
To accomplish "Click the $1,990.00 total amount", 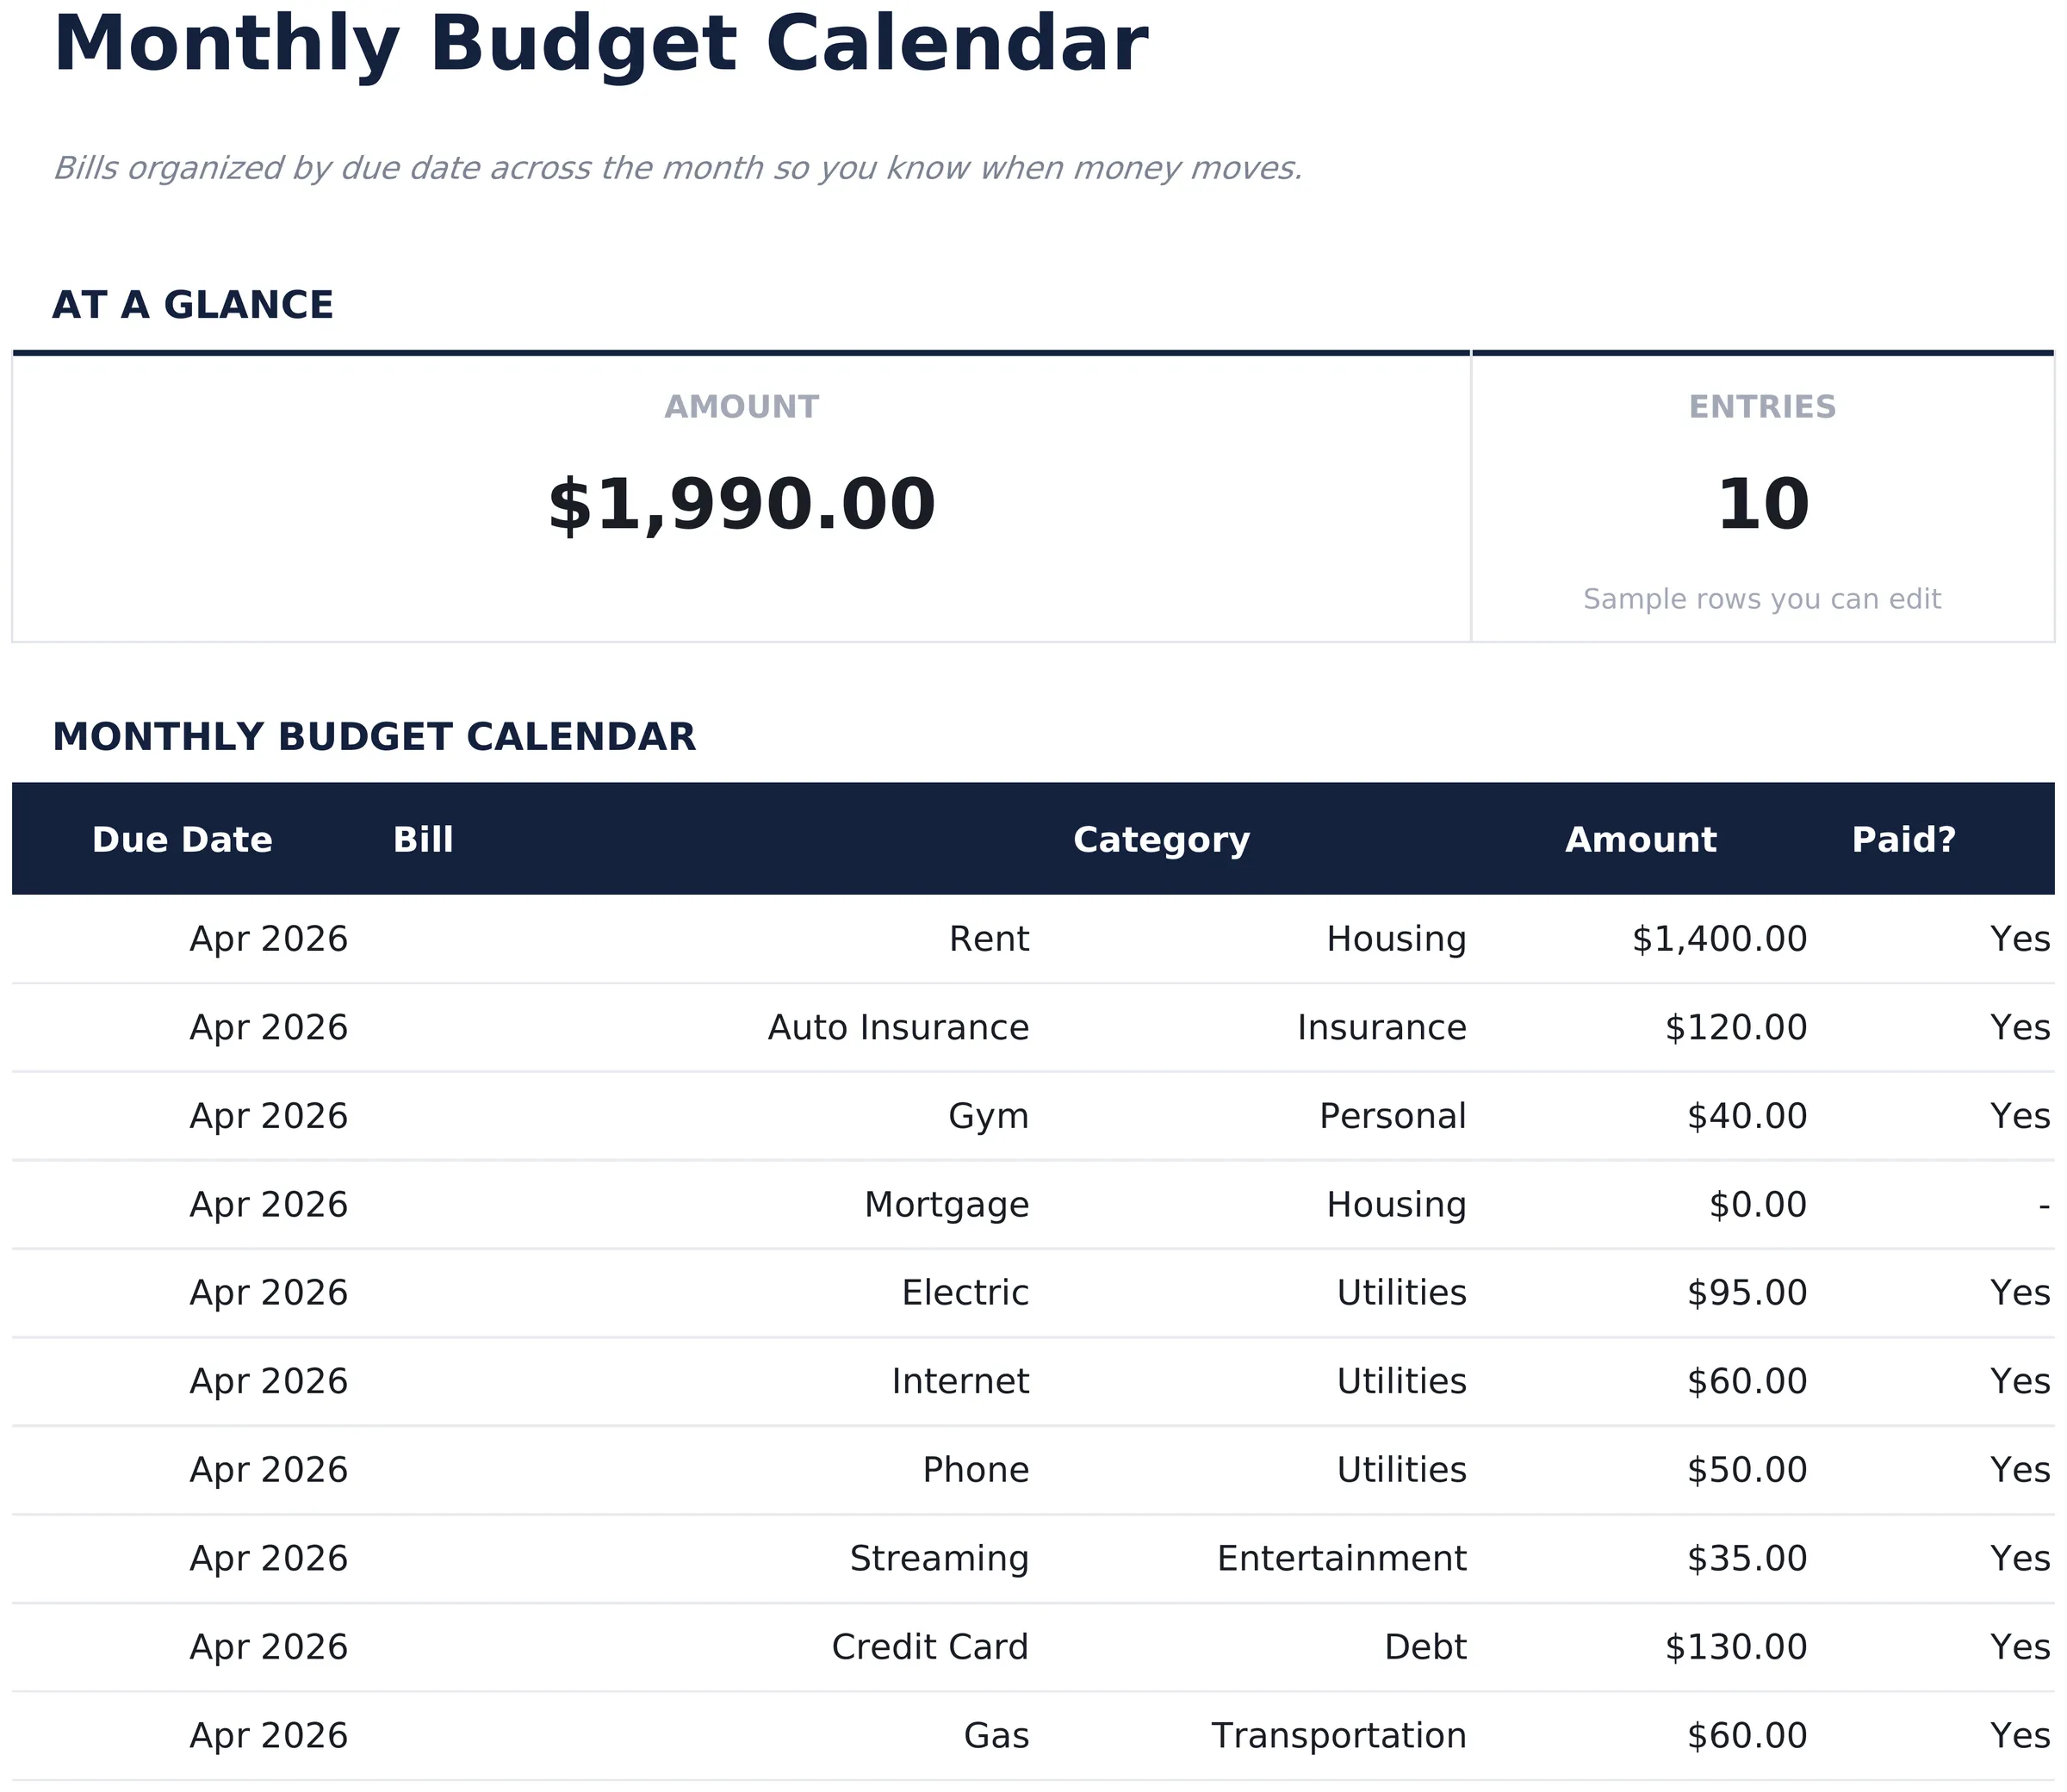I will 741,505.
